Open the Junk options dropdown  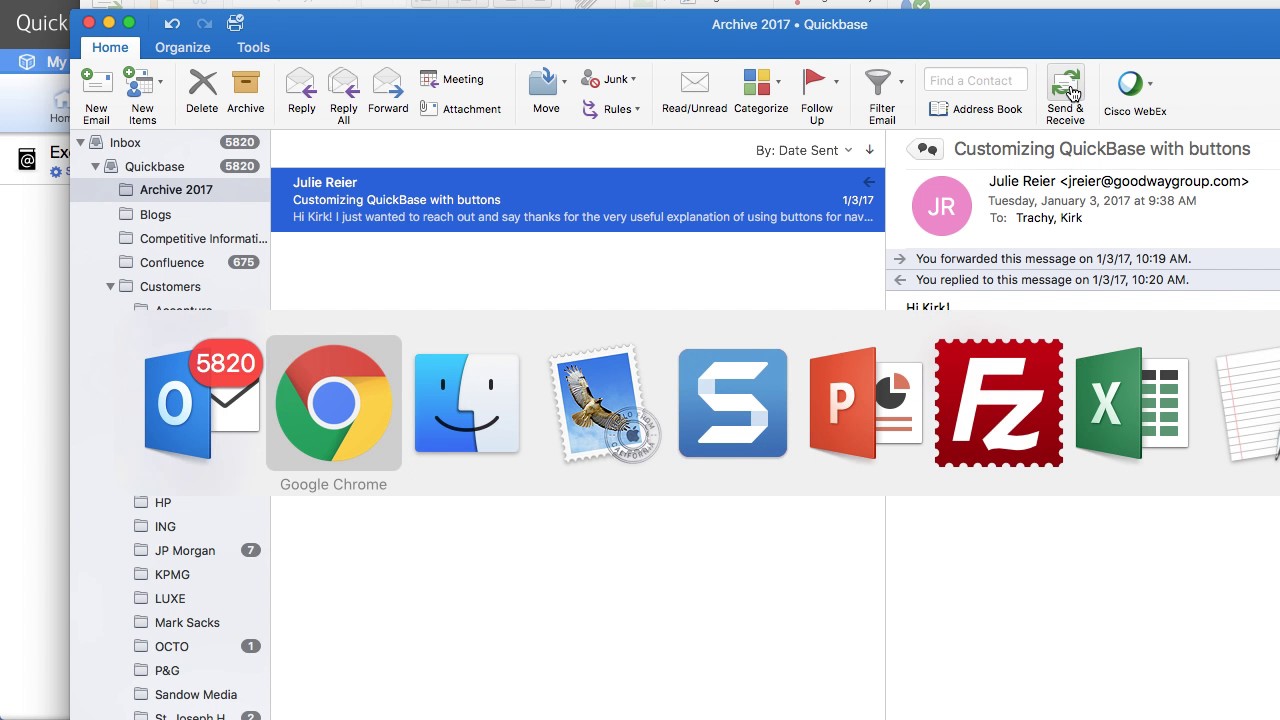[x=633, y=78]
